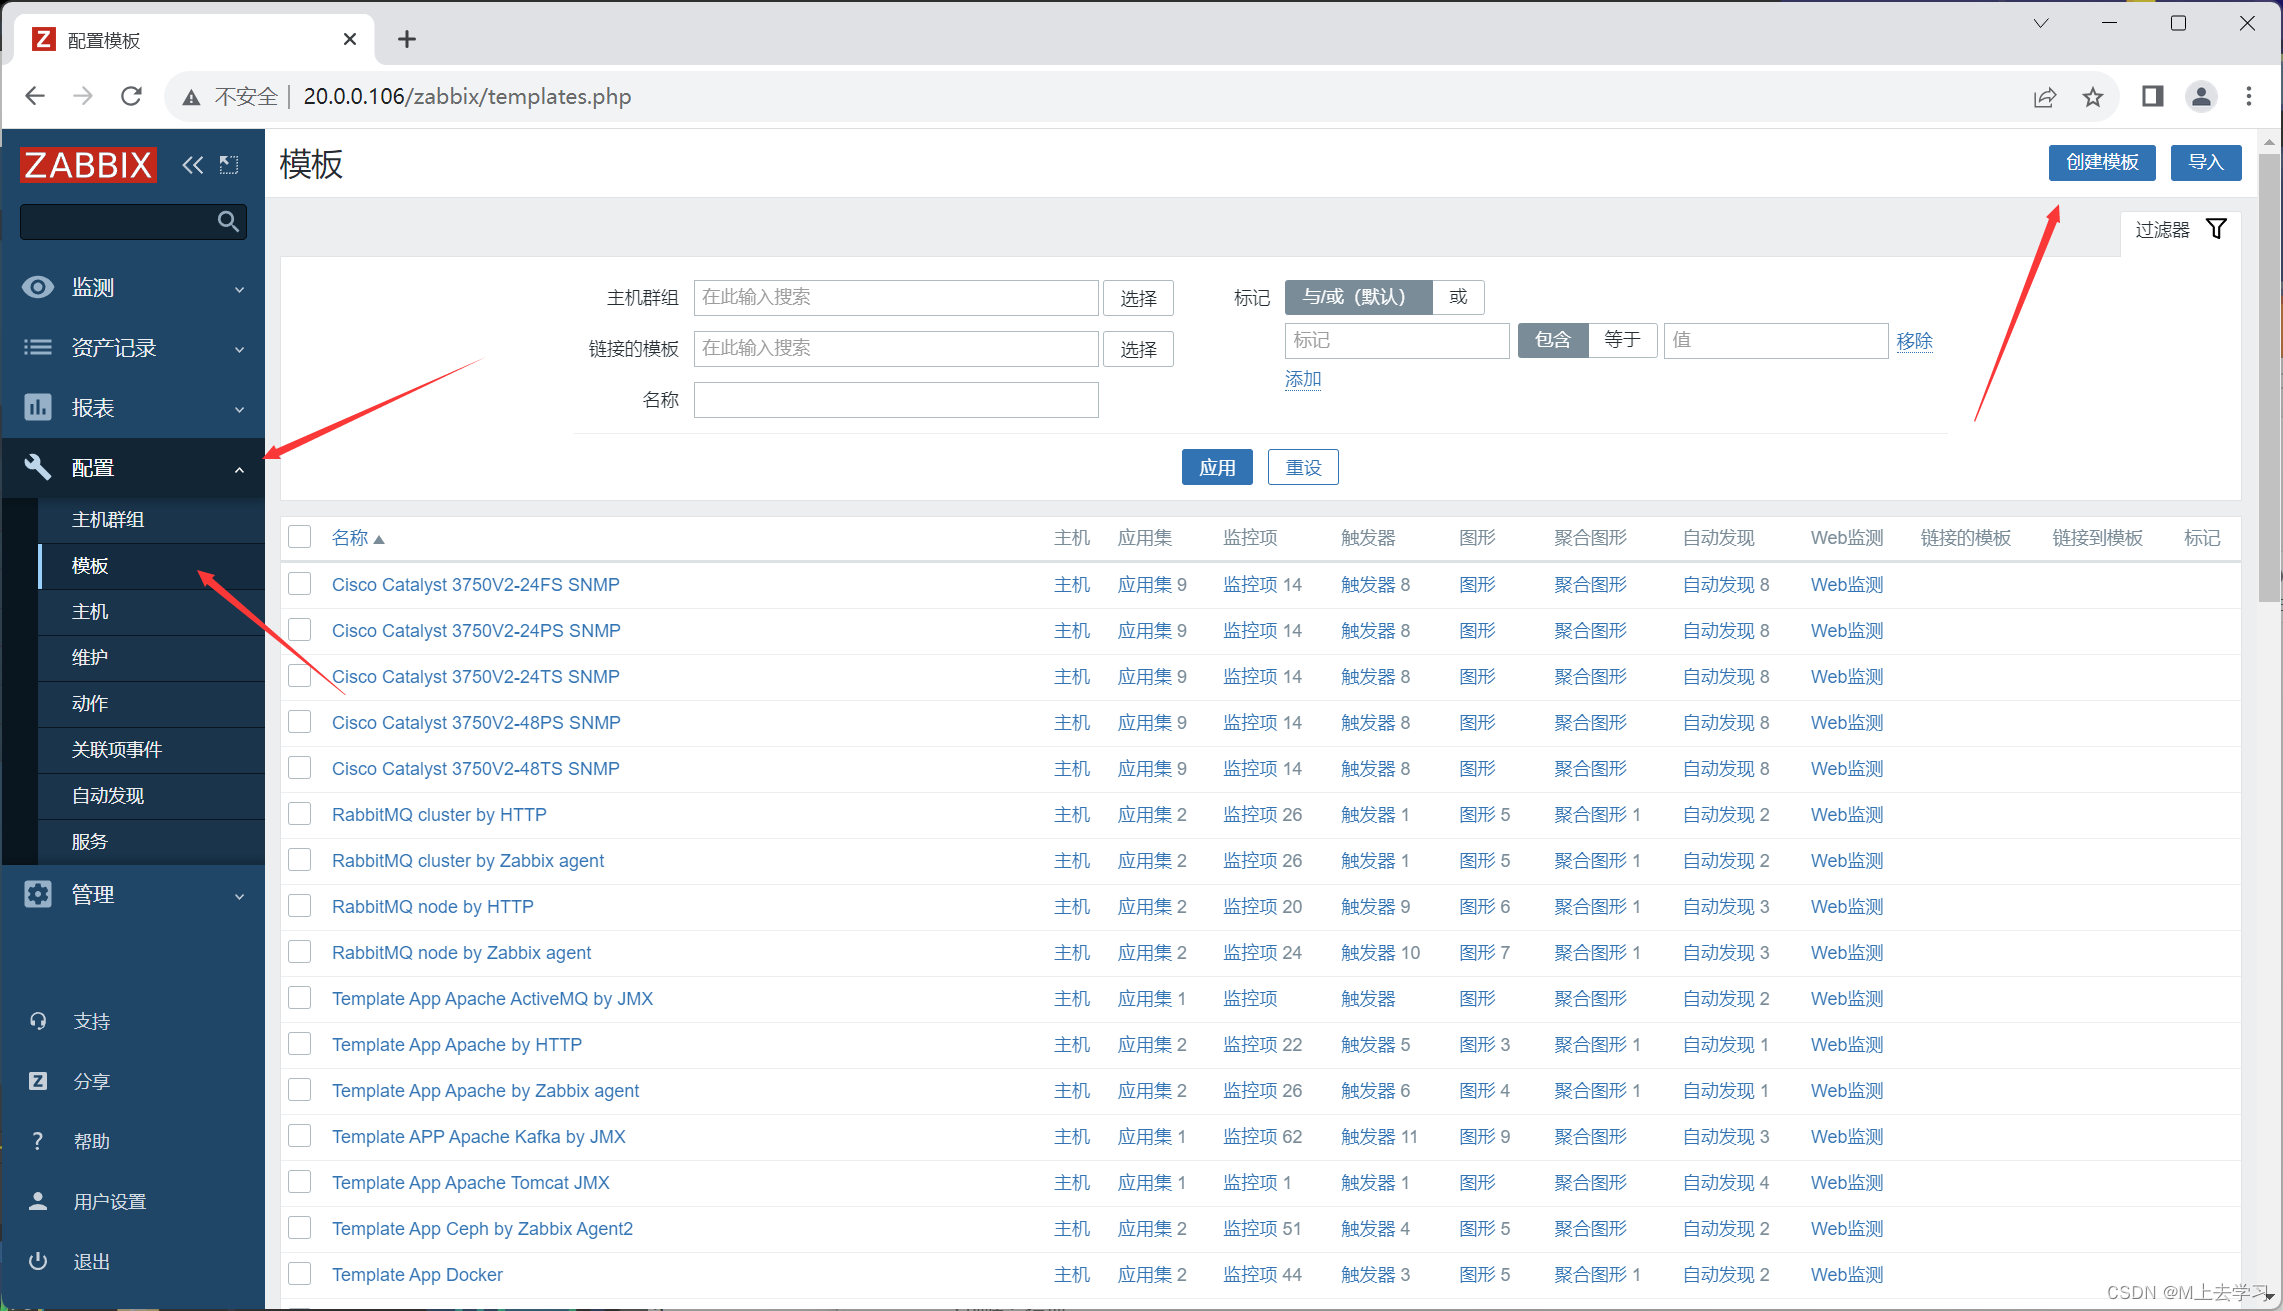Image resolution: width=2283 pixels, height=1311 pixels.
Task: Click the not-secure warning triangle icon
Action: [x=191, y=97]
